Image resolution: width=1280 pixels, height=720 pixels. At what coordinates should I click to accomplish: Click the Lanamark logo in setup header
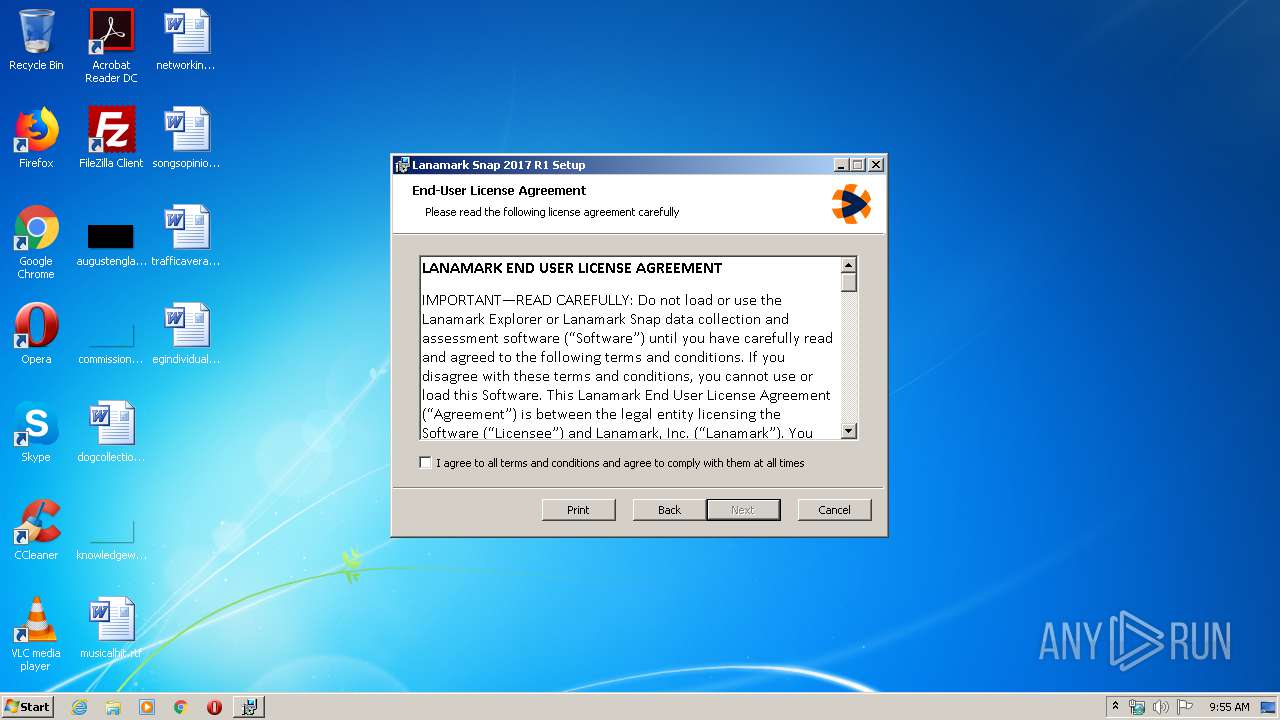pyautogui.click(x=851, y=203)
